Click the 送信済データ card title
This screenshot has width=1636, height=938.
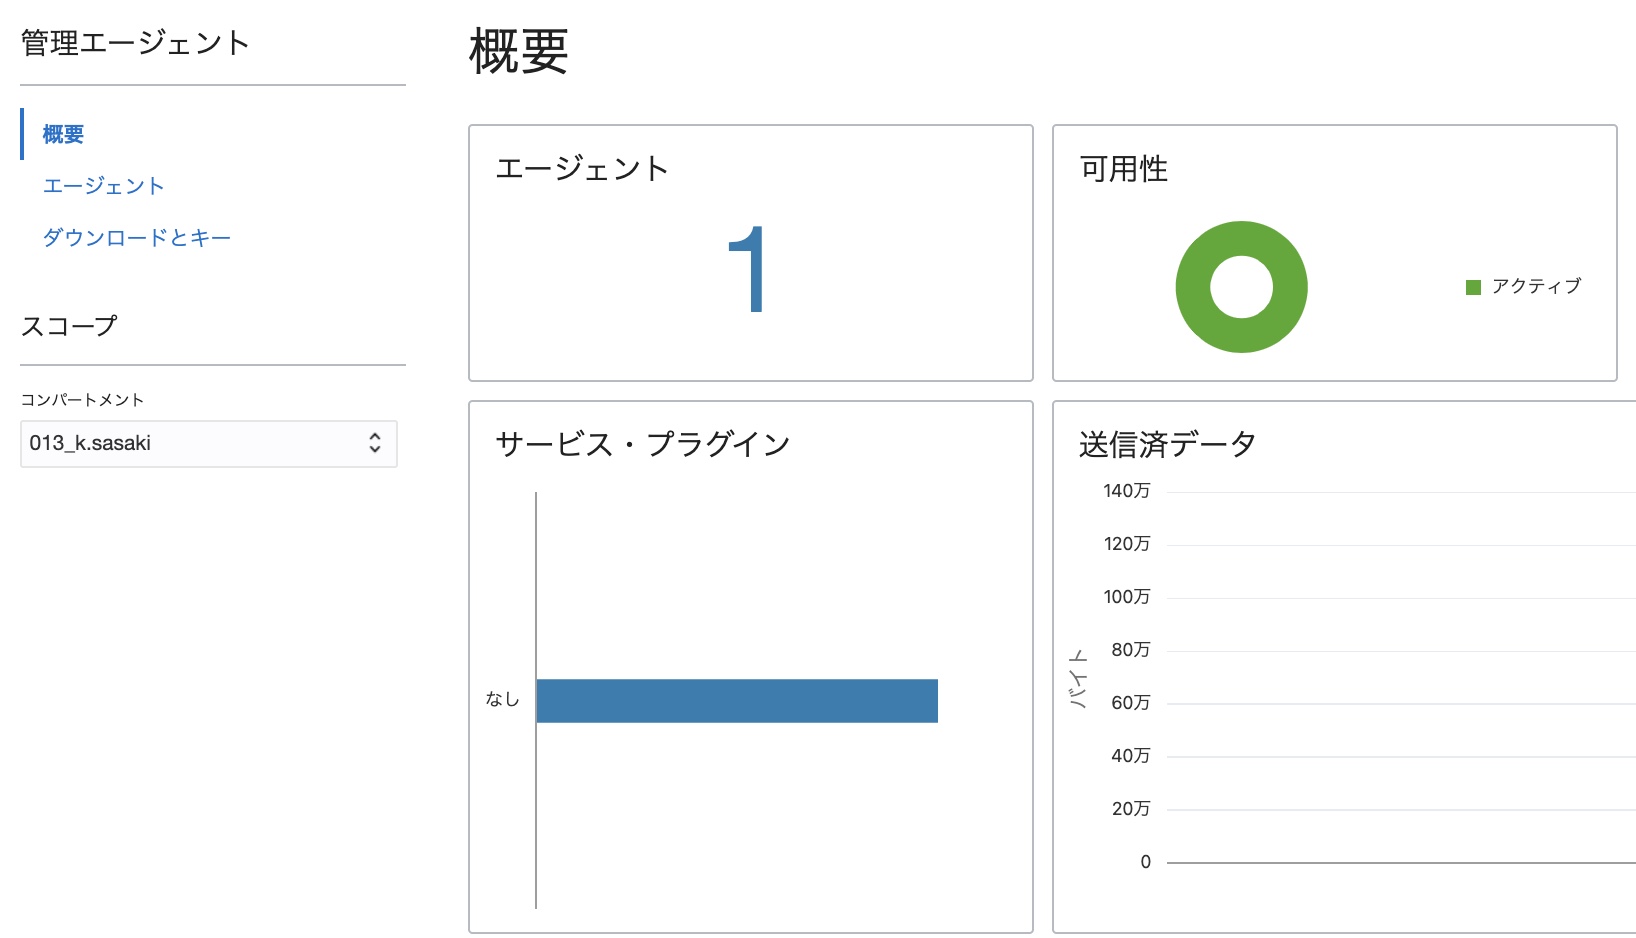(x=1167, y=444)
